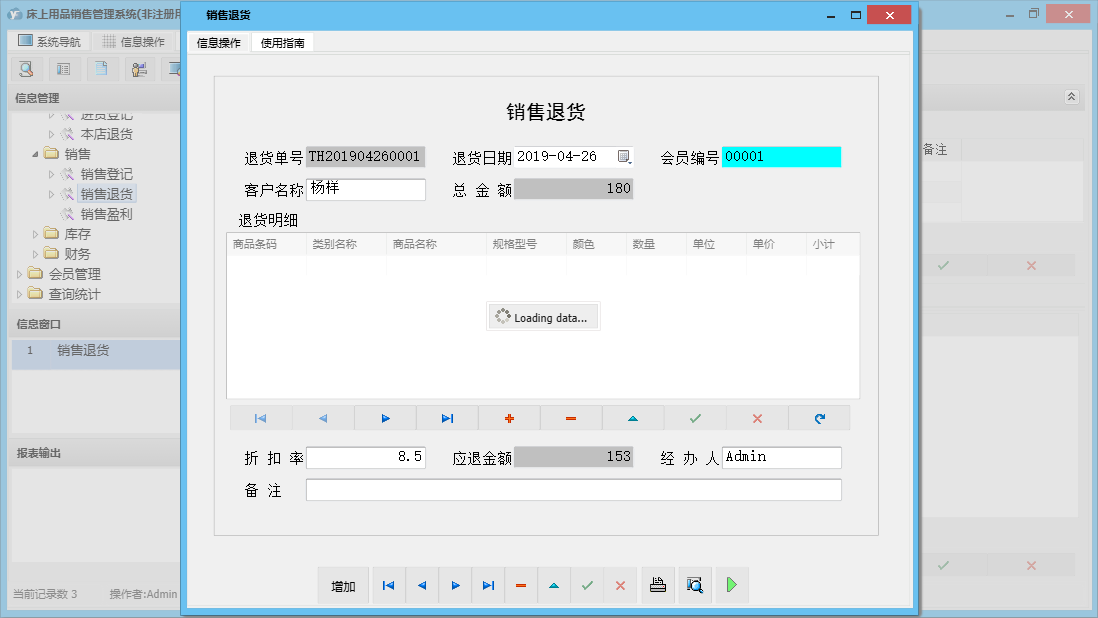This screenshot has width=1098, height=618.
Task: Click the operator management icon in the top toolbar
Action: click(x=138, y=69)
